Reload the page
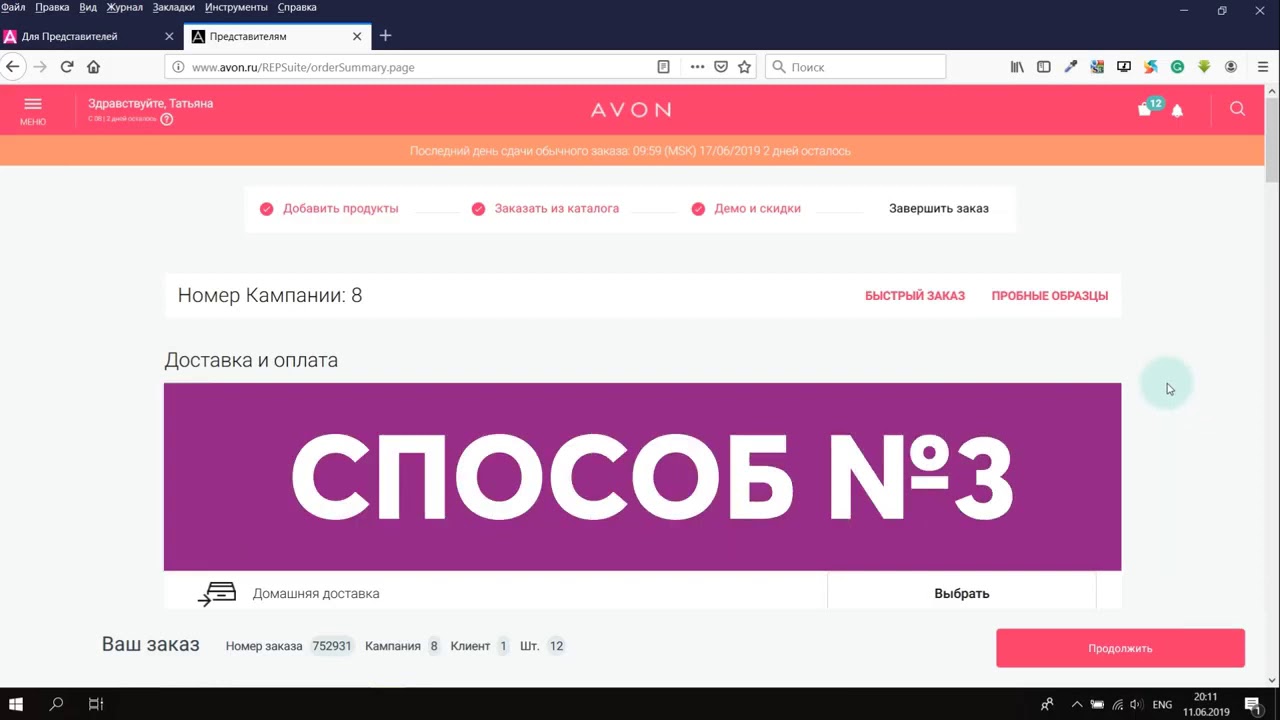1280x720 pixels. (67, 67)
